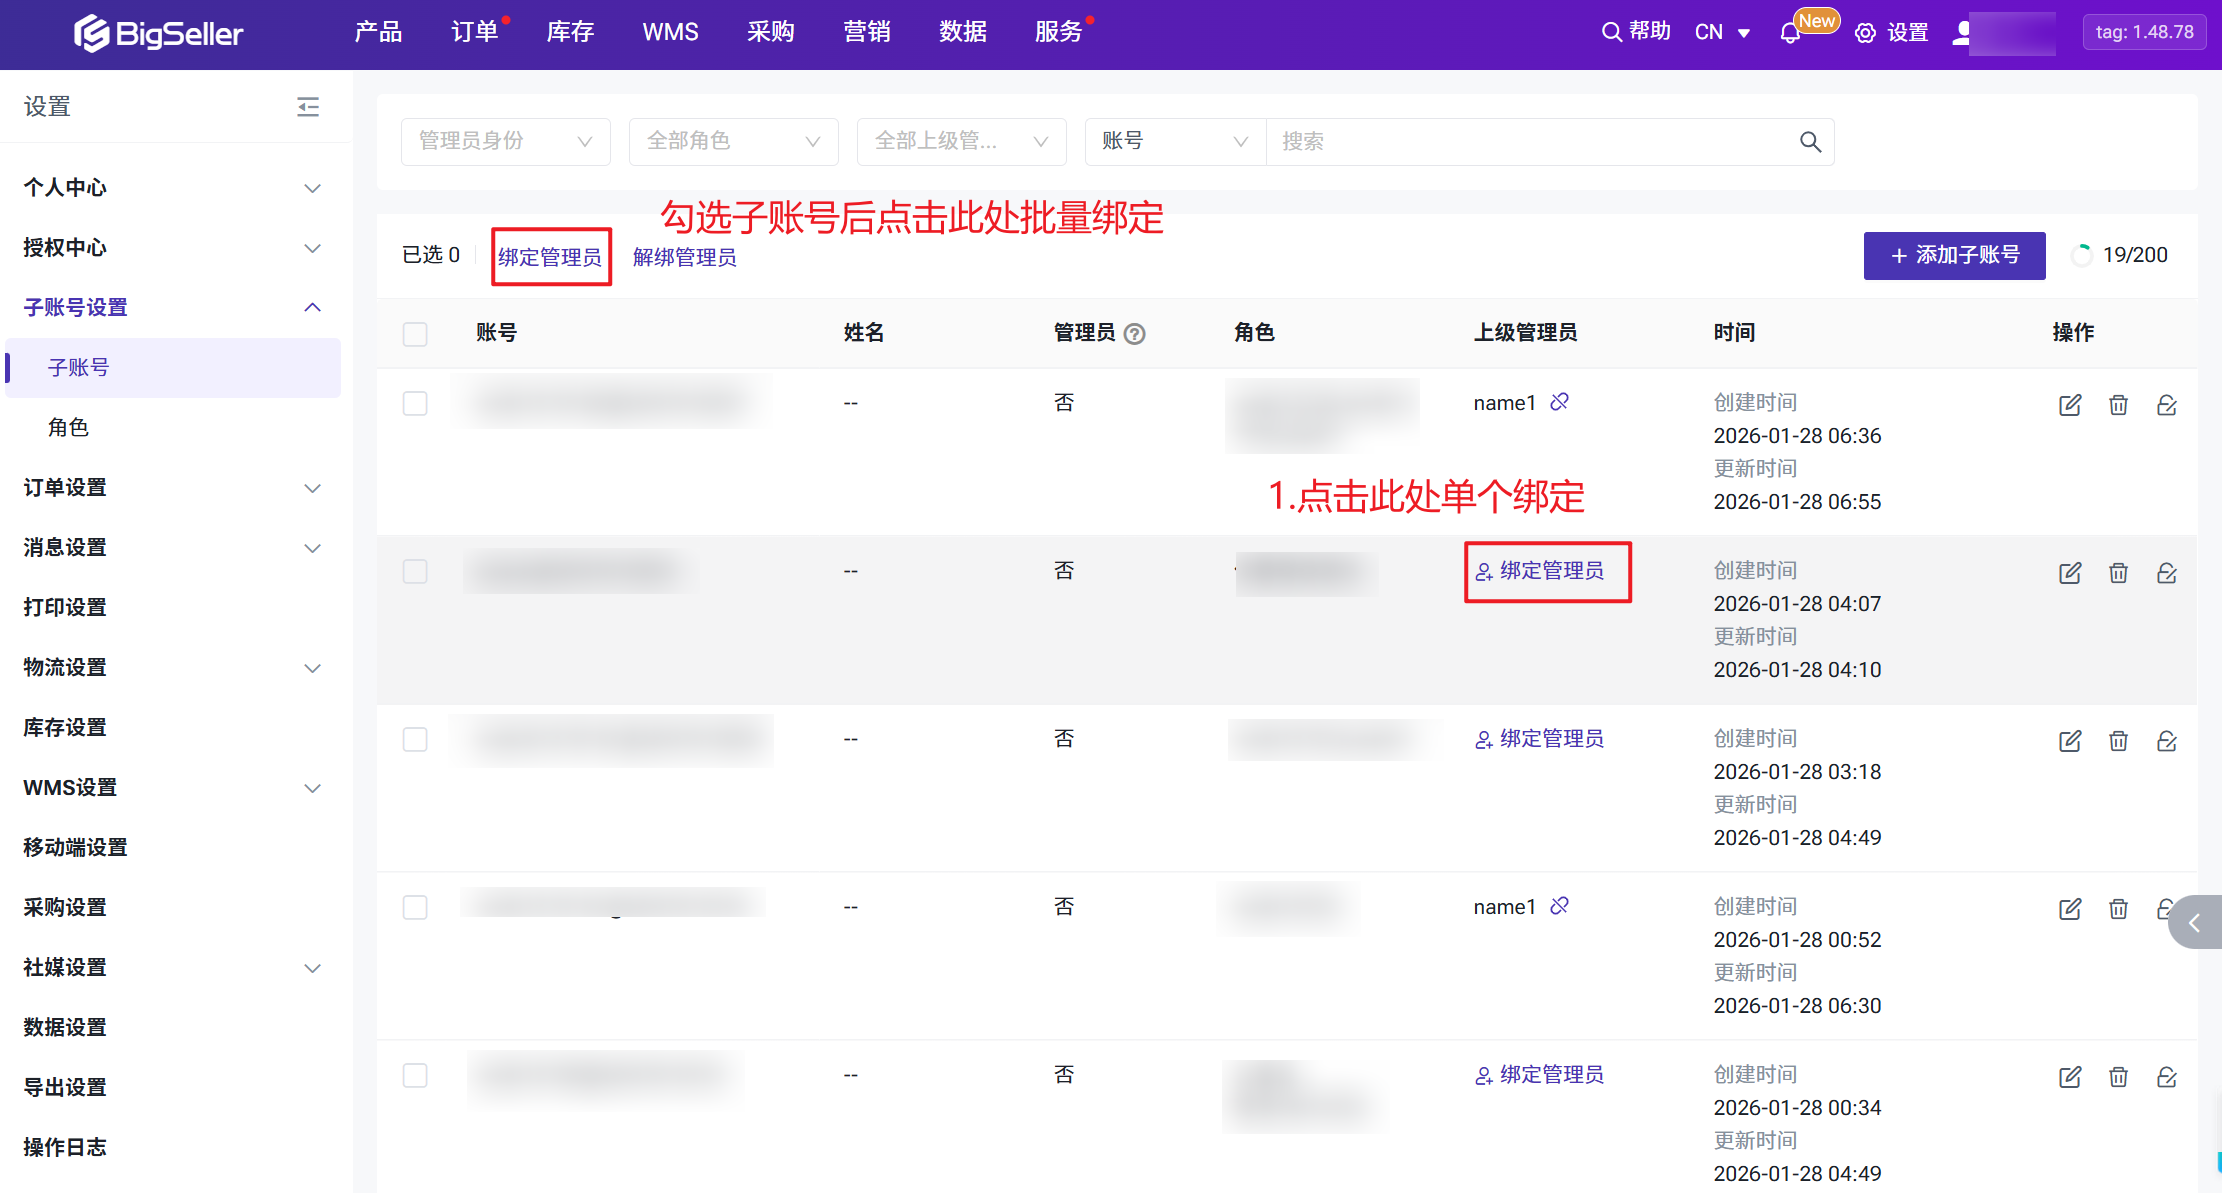Click the 添加子账号 button

click(x=1954, y=256)
